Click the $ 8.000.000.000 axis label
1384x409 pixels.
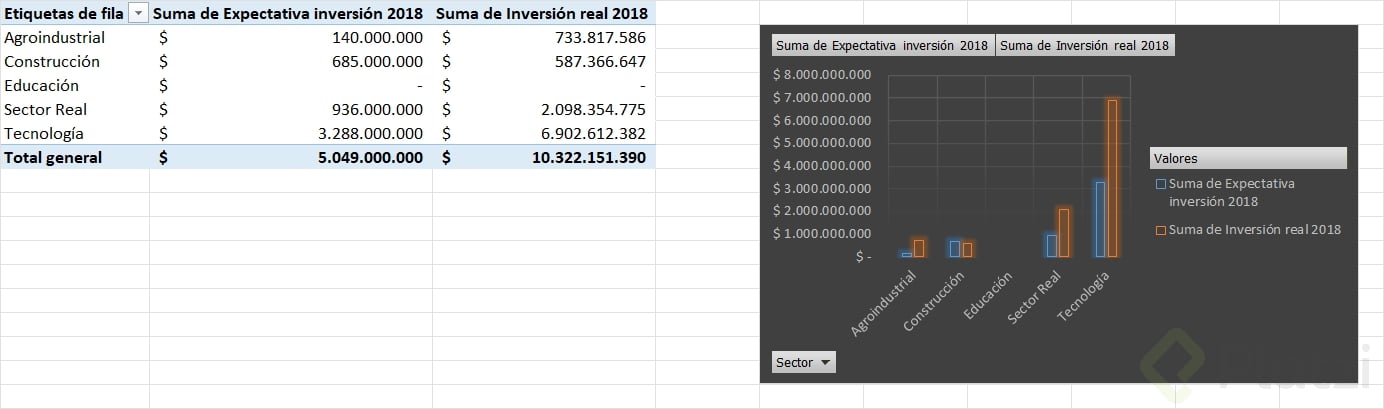[822, 75]
